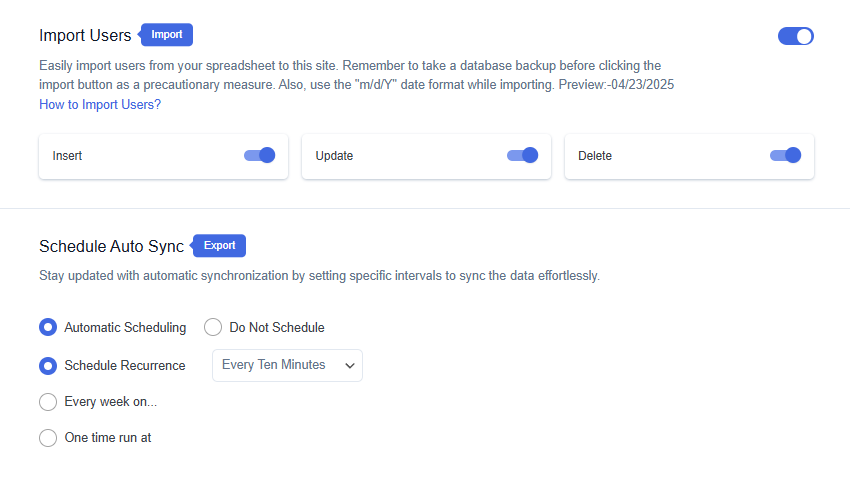Open the Every Ten Minutes dropdown
The height and width of the screenshot is (482, 850).
(x=287, y=365)
